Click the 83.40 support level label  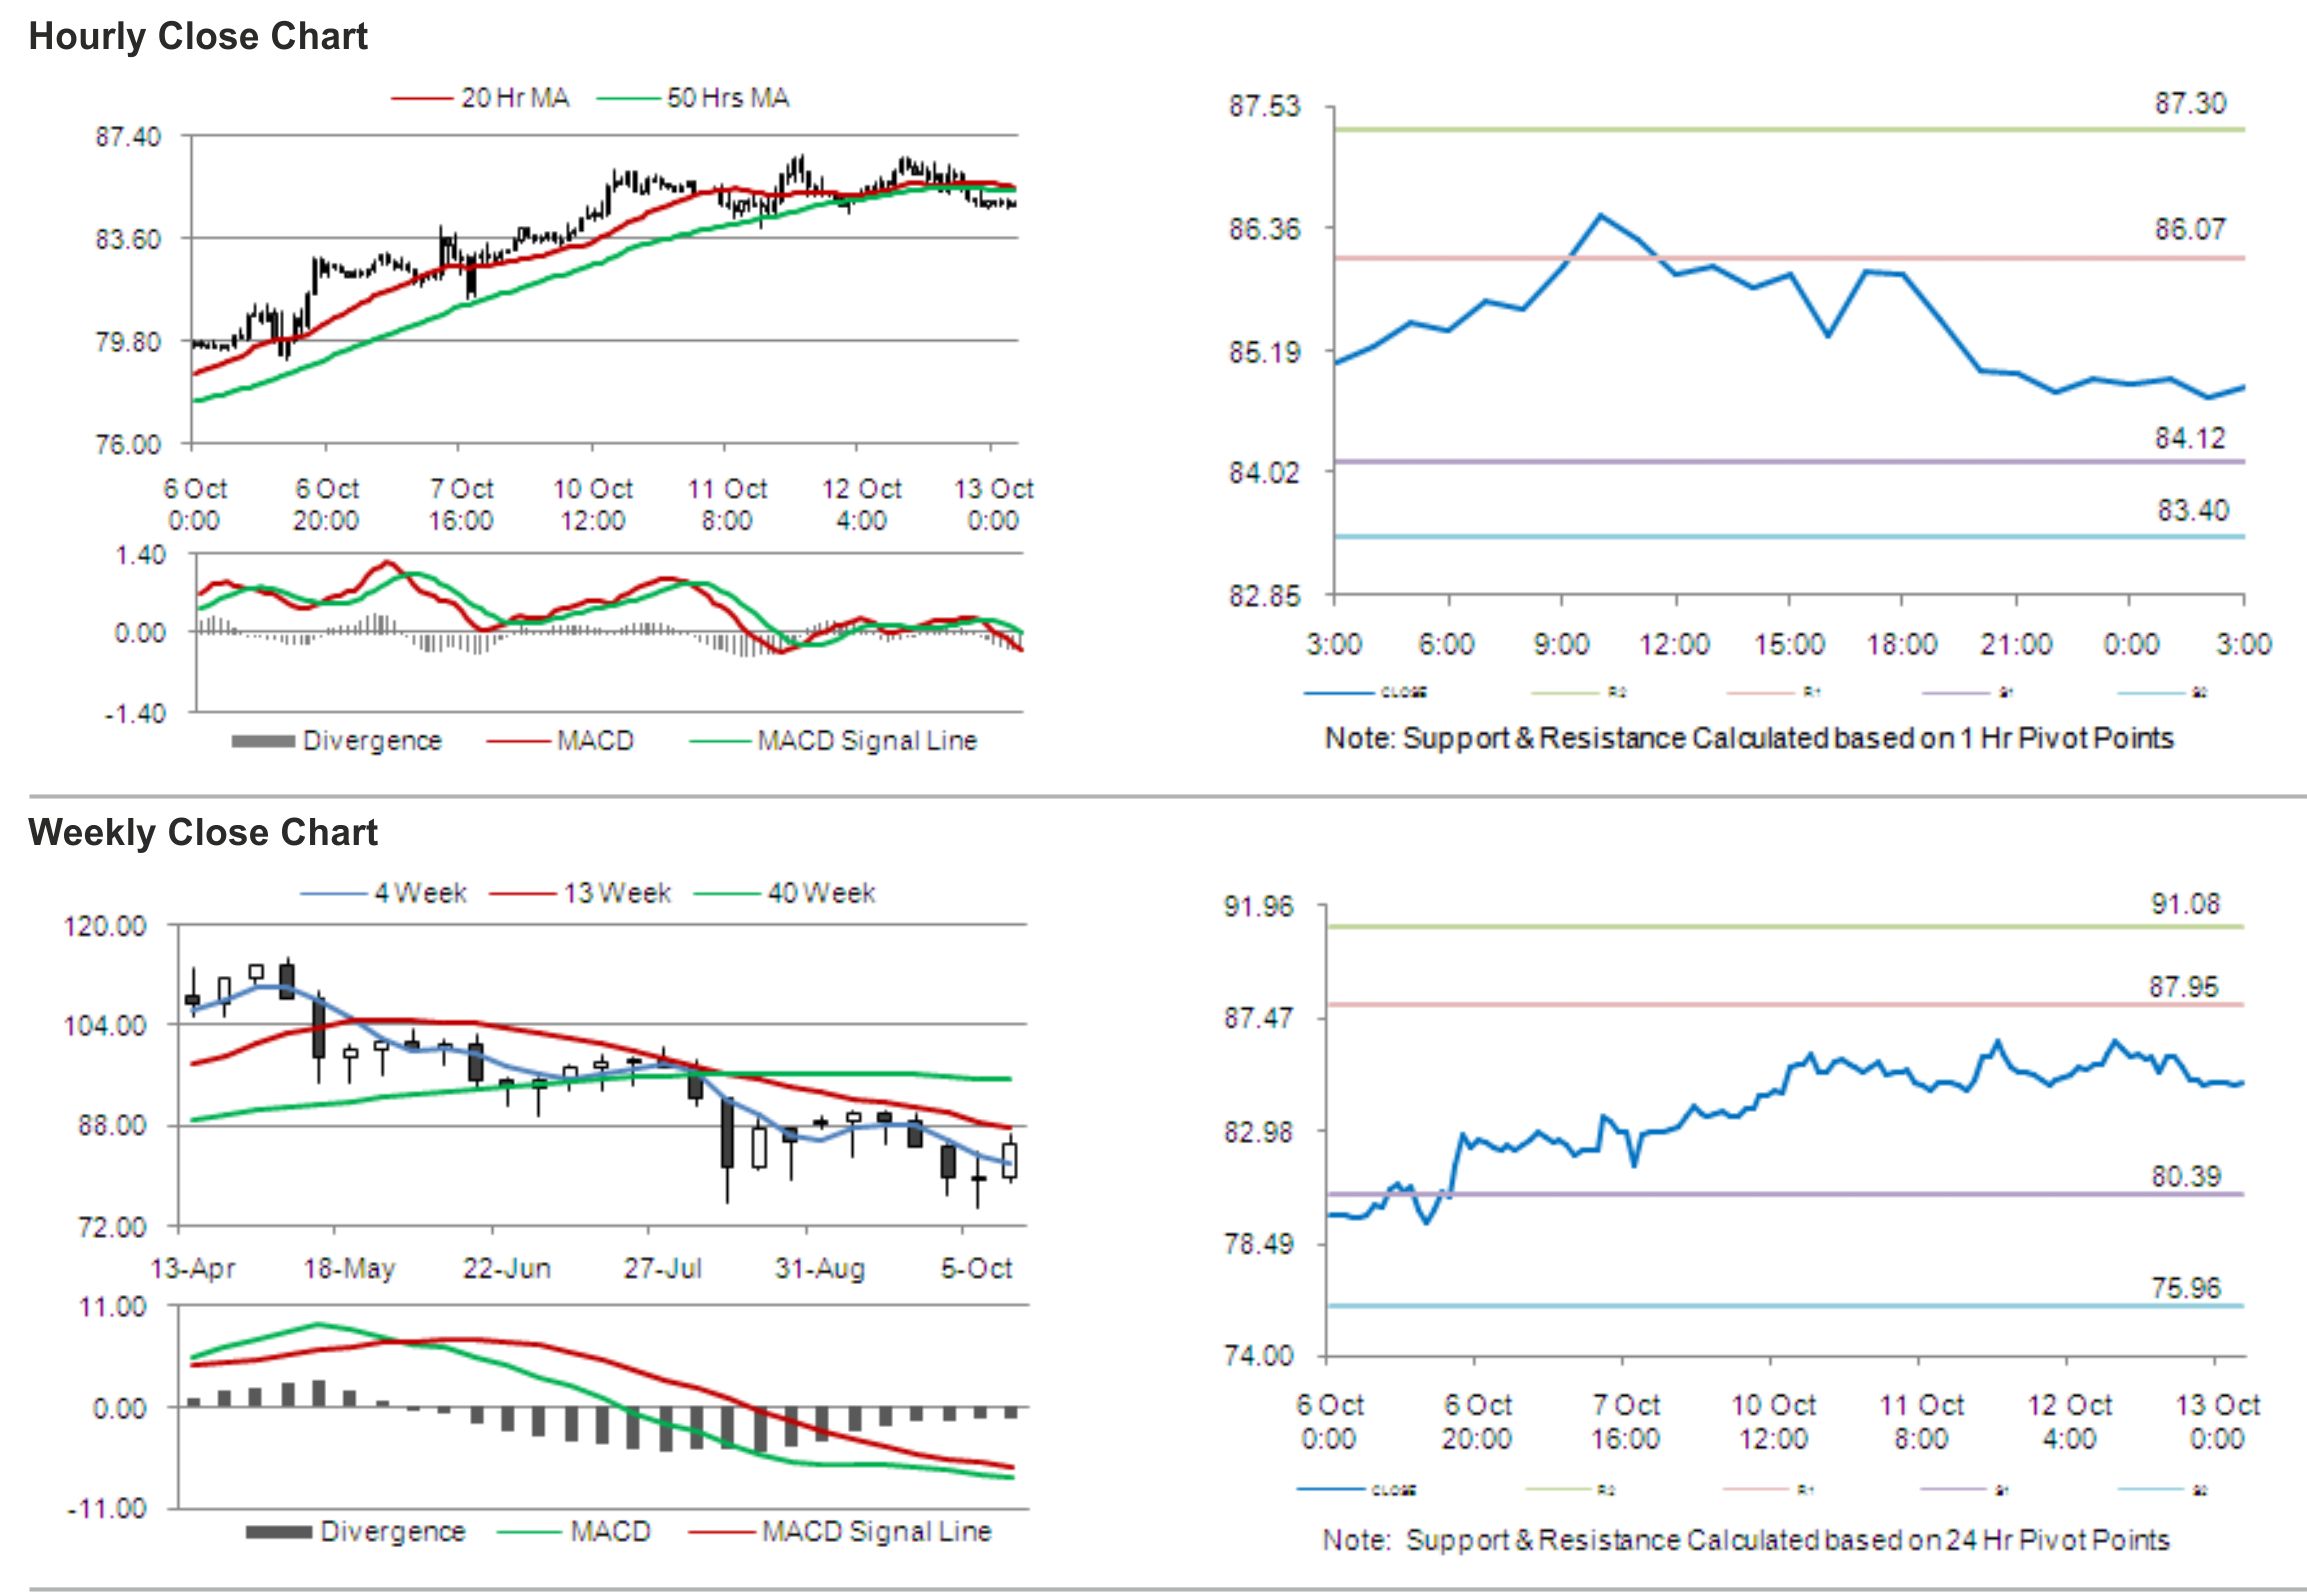coord(2192,511)
